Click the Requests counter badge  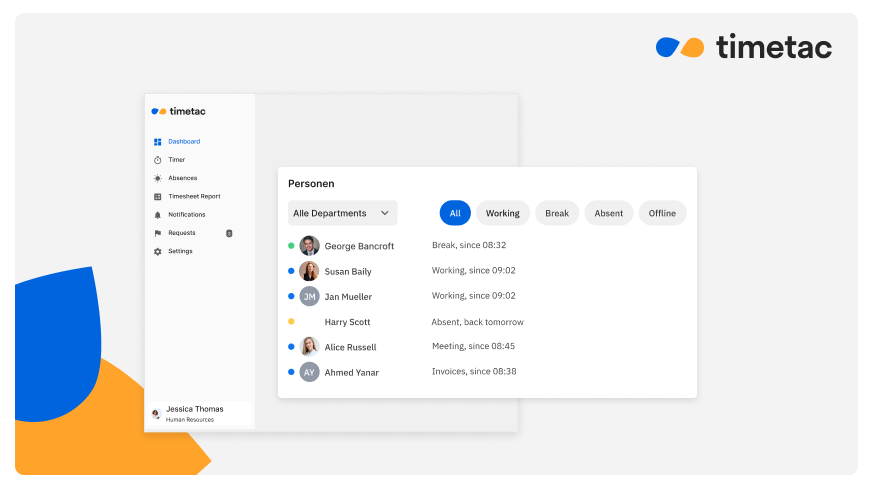tap(229, 234)
